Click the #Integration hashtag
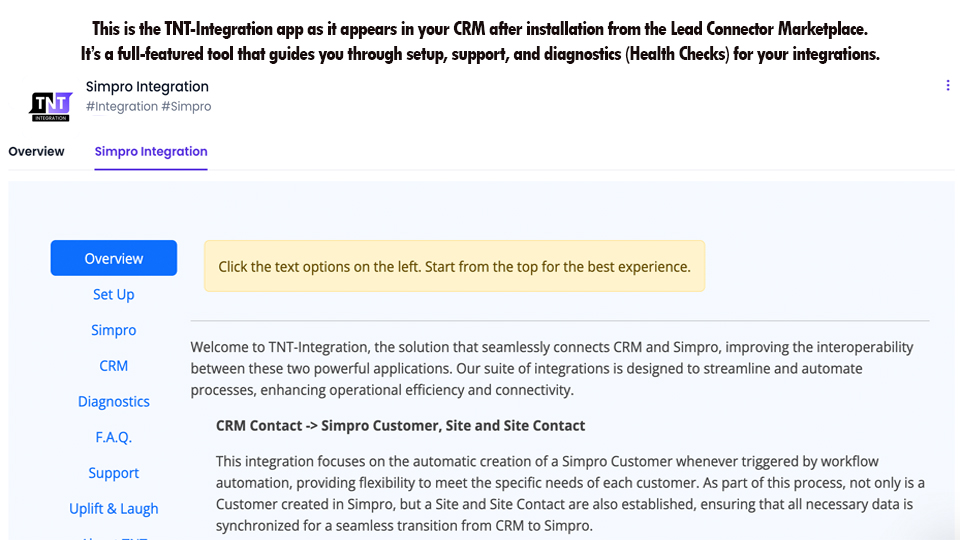This screenshot has height=540, width=960. (x=122, y=106)
